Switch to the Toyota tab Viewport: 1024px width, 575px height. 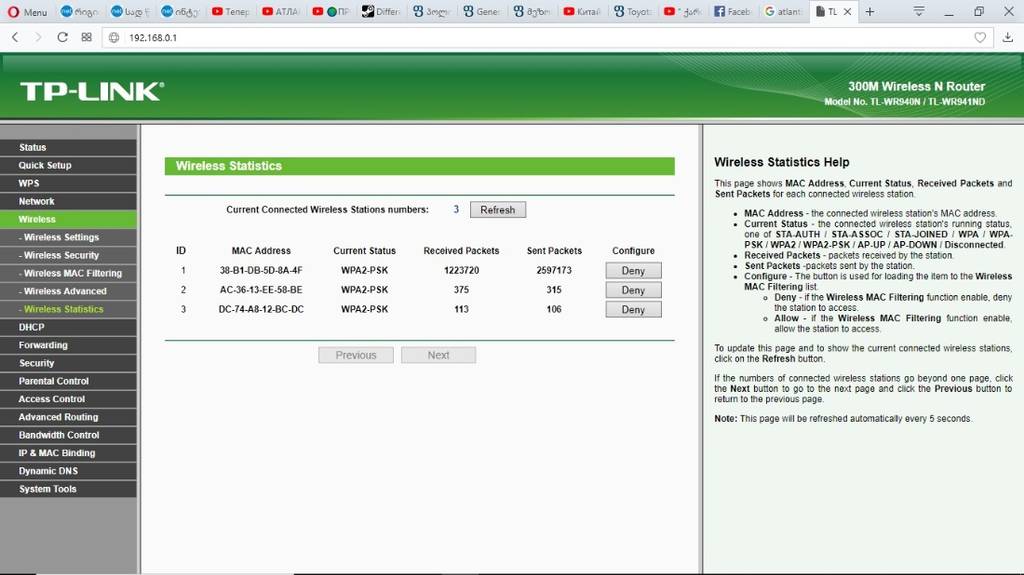(633, 11)
